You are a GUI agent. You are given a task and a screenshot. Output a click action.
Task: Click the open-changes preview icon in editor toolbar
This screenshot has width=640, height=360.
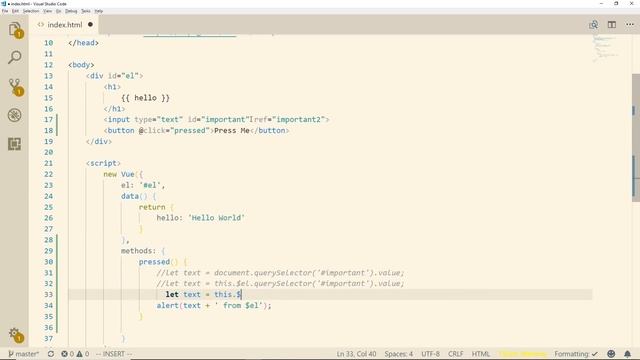pyautogui.click(x=593, y=25)
